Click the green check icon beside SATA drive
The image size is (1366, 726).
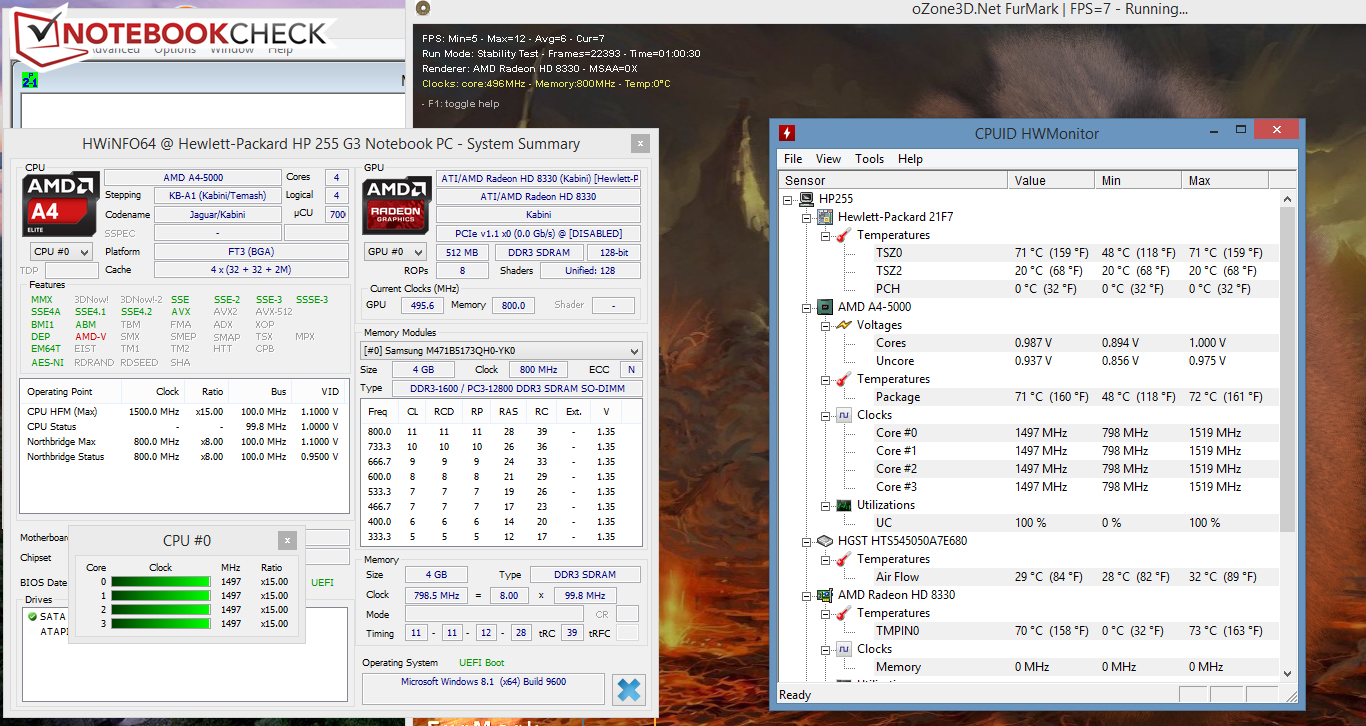(x=33, y=617)
